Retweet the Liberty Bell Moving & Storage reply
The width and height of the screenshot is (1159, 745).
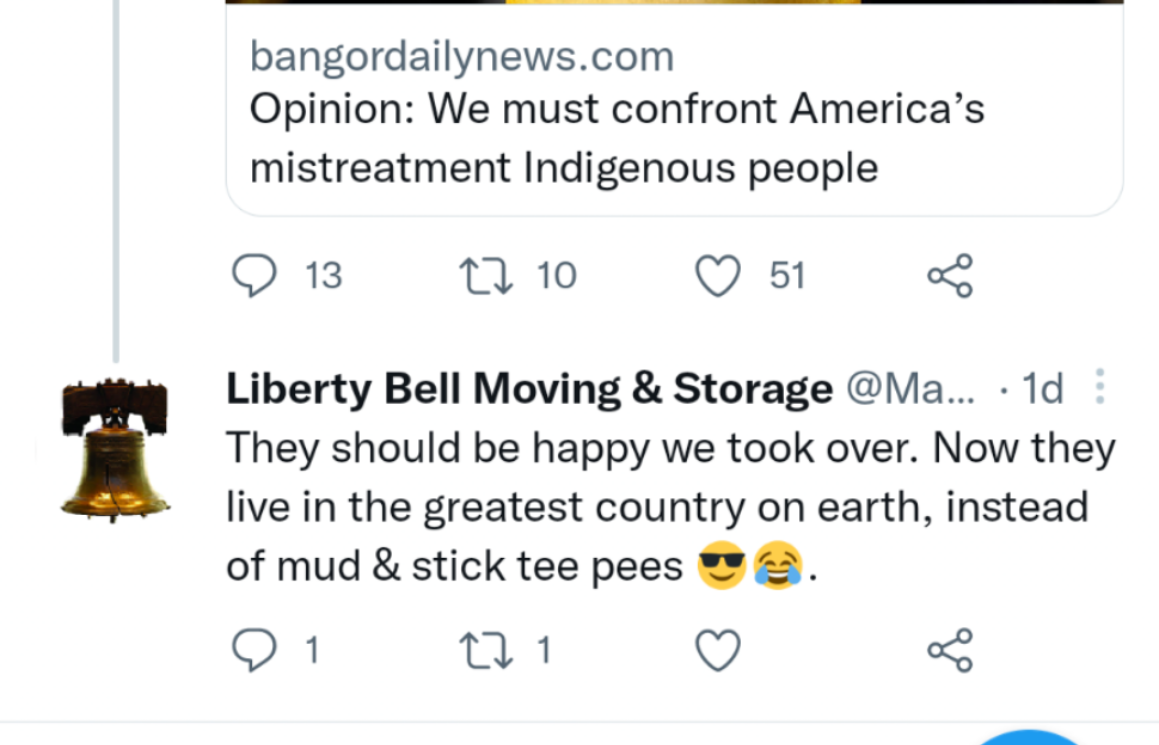click(x=486, y=651)
